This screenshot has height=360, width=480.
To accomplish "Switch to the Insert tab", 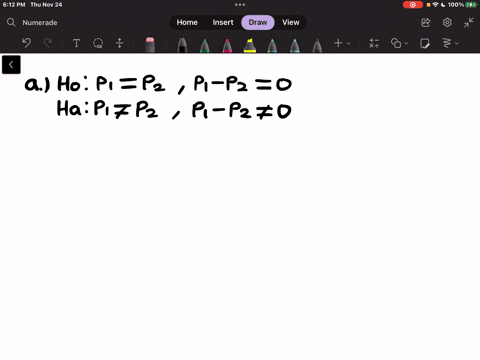I will pos(223,22).
